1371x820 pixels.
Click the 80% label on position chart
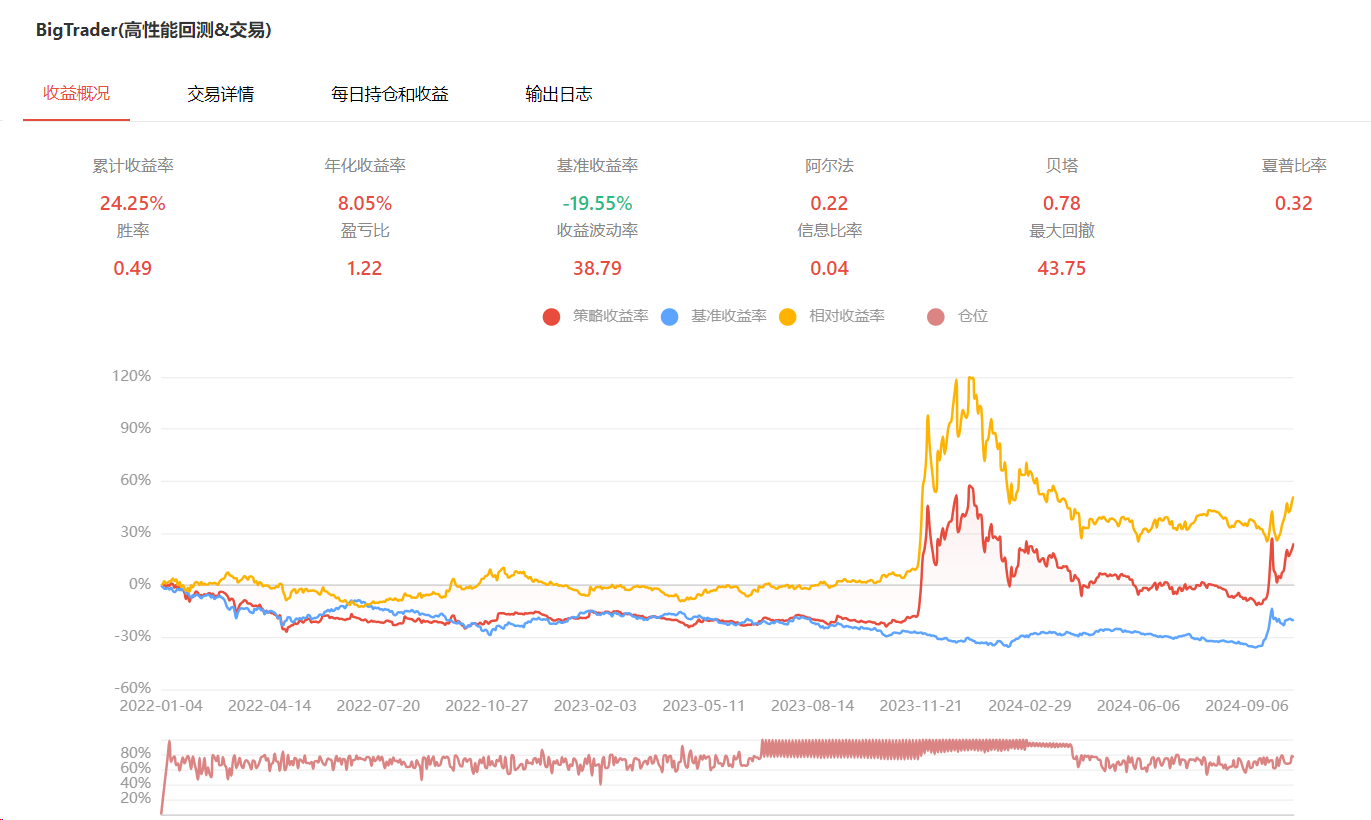[136, 753]
